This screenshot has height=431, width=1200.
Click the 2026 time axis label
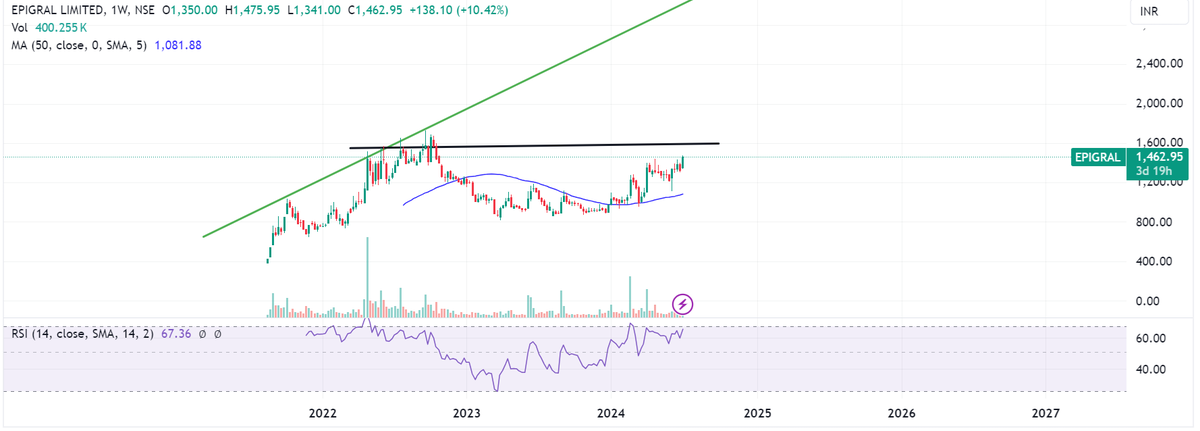click(x=901, y=413)
